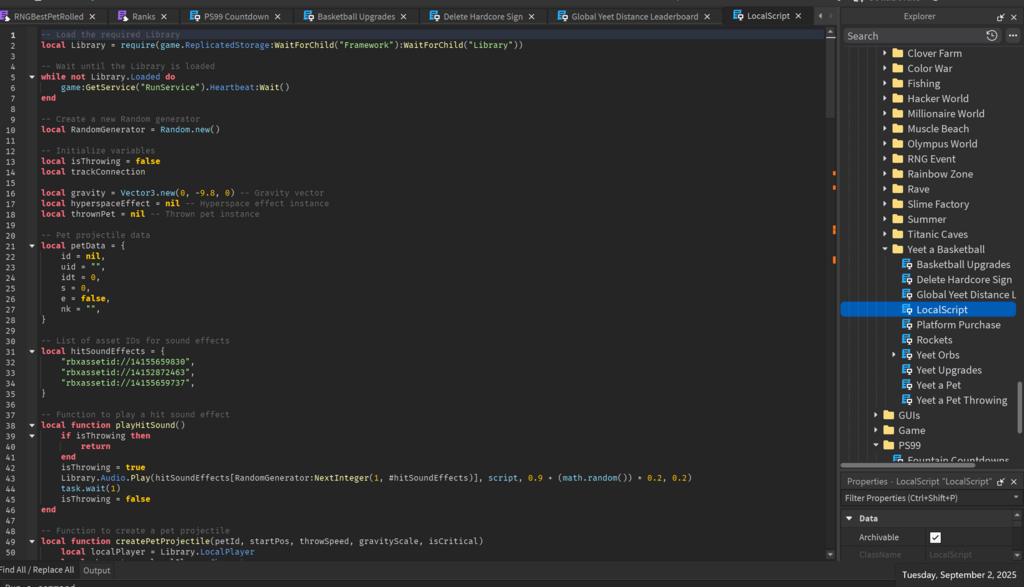
Task: Collapse the Yeet a Basketball folder
Action: click(x=885, y=250)
